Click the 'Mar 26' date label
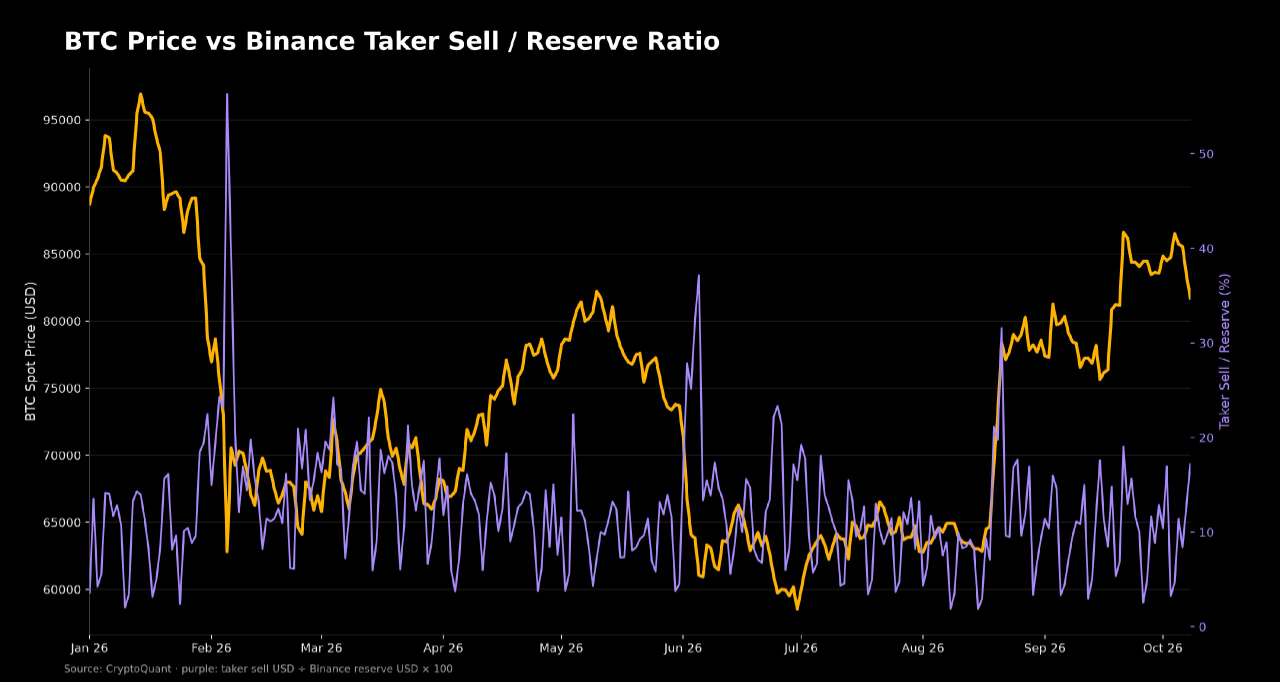Image resolution: width=1280 pixels, height=682 pixels. (x=321, y=648)
